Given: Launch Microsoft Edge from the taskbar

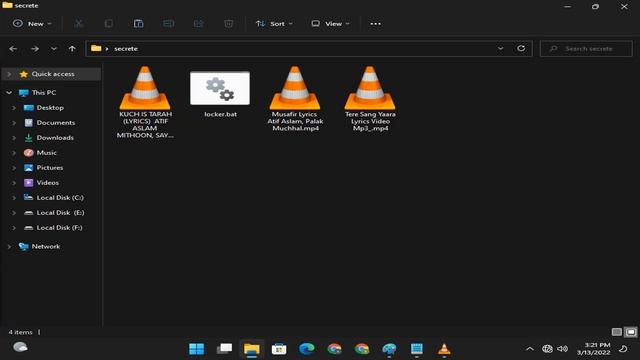Looking at the screenshot, I should click(307, 349).
